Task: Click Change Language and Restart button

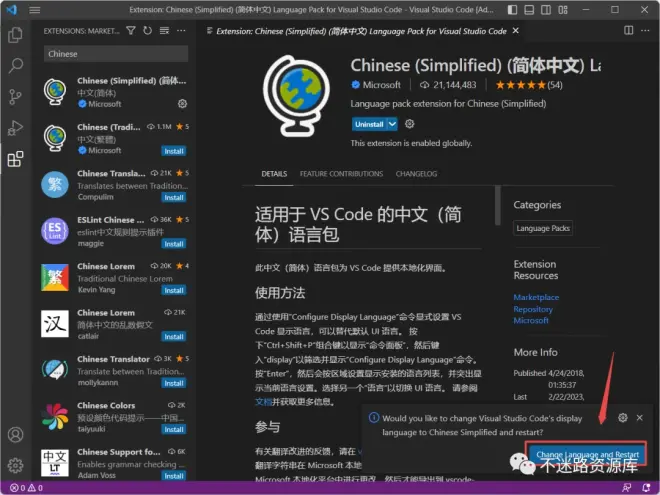Action: (x=588, y=455)
